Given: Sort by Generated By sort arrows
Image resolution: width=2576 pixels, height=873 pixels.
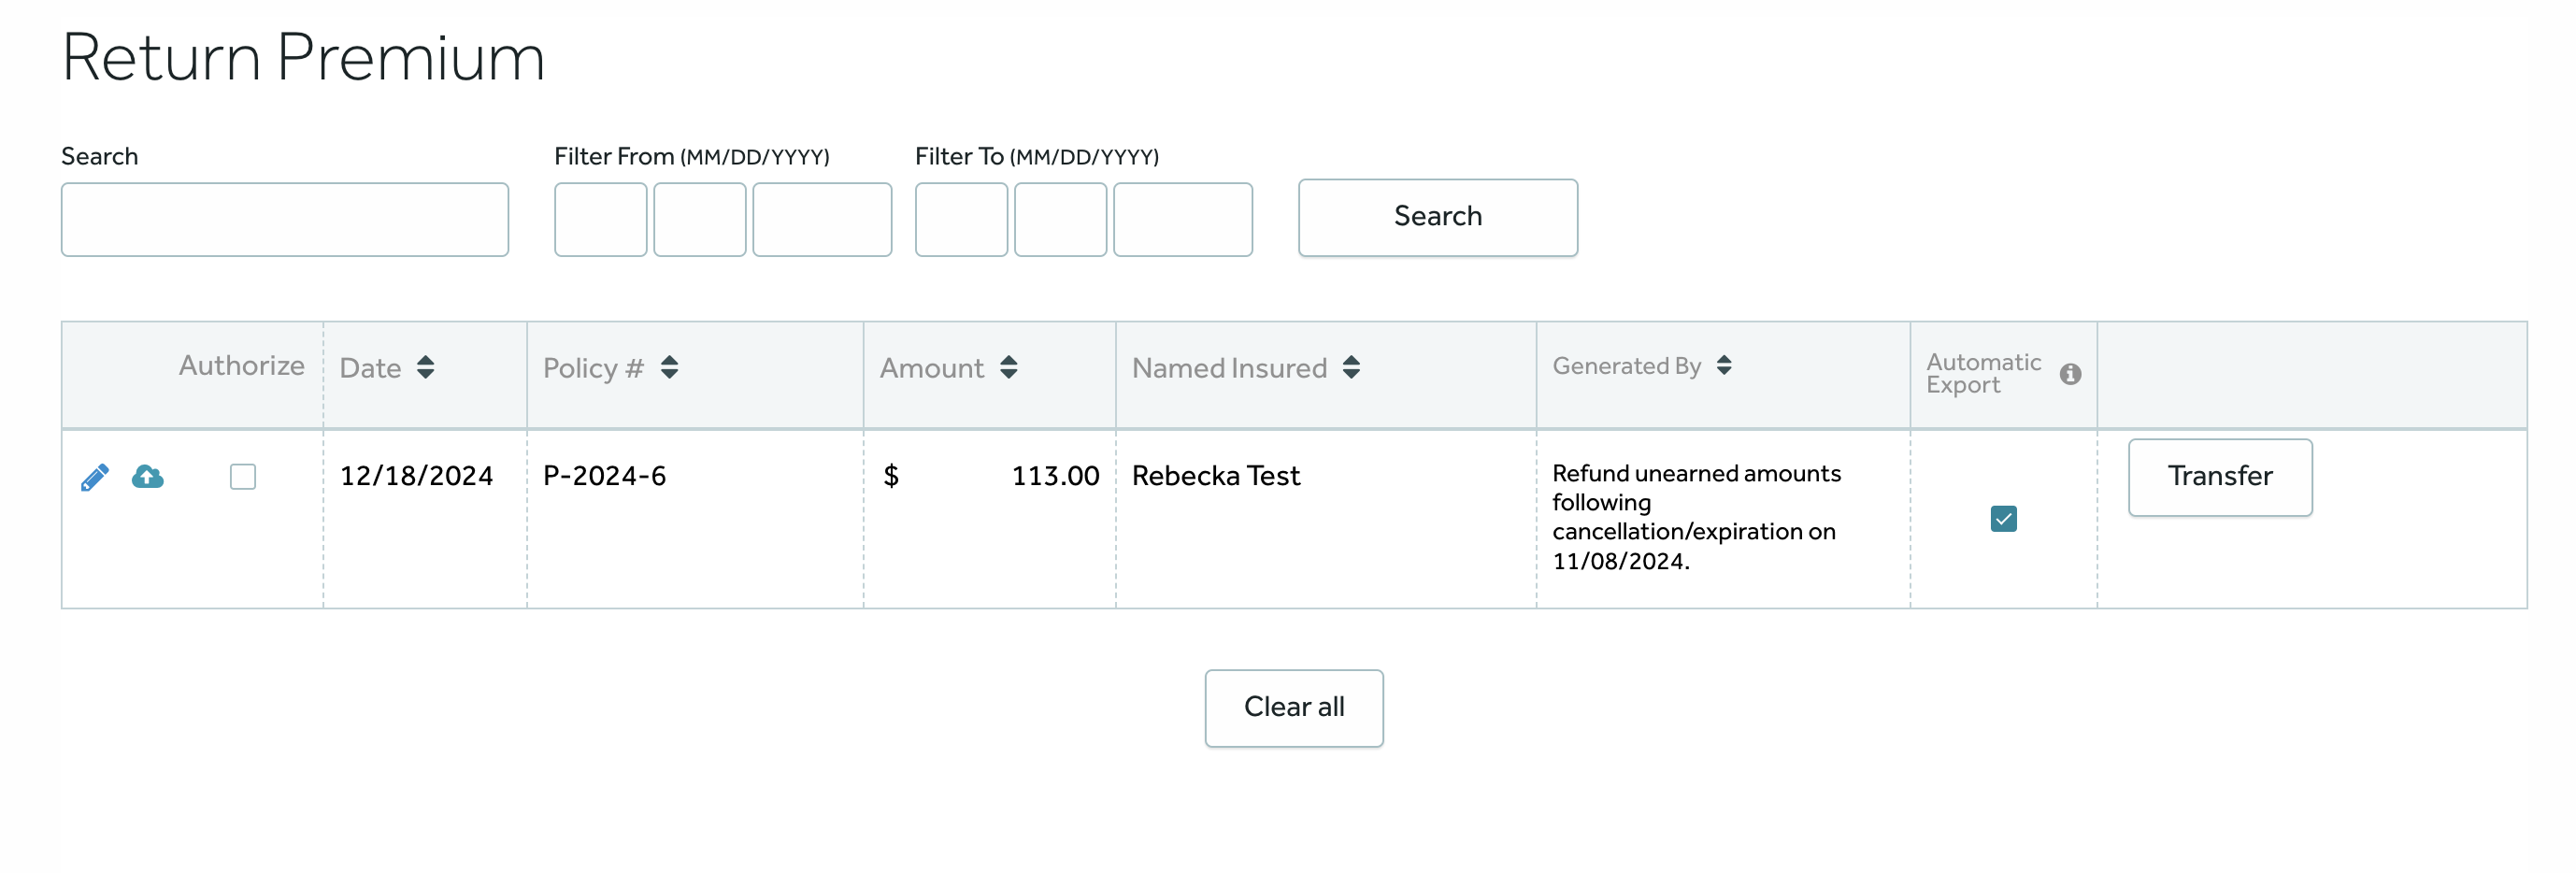Looking at the screenshot, I should pyautogui.click(x=1723, y=366).
